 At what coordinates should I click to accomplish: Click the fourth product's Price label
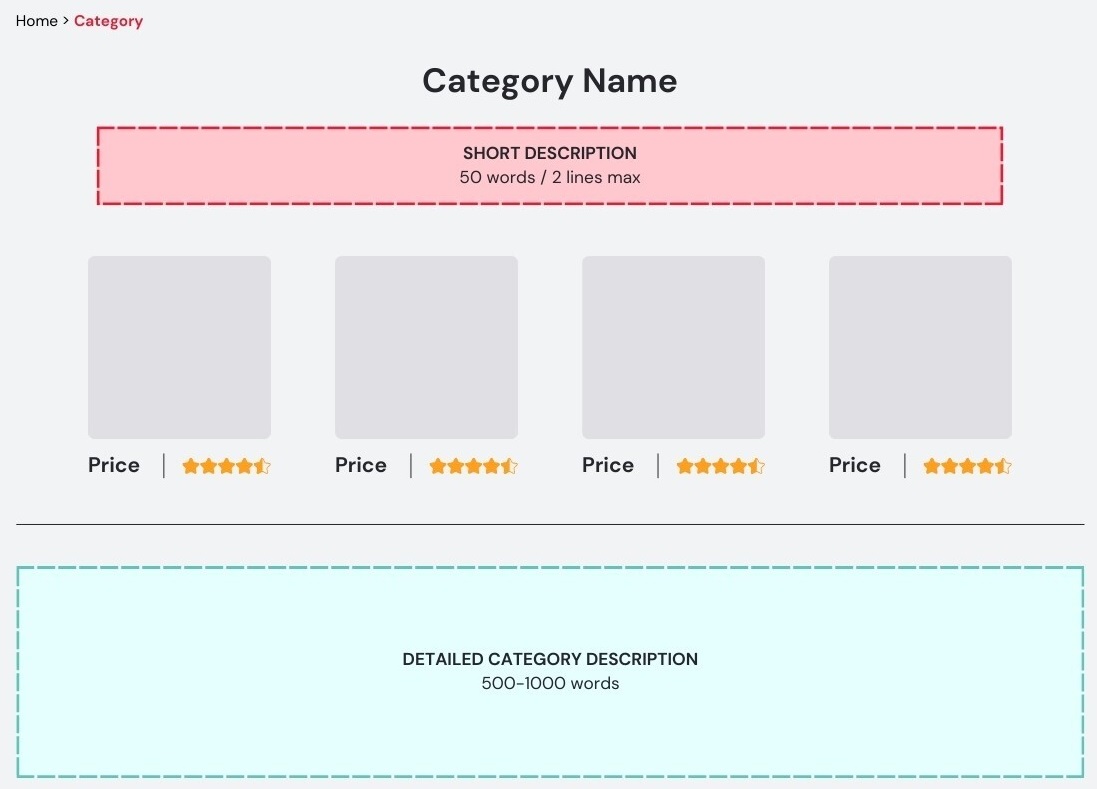855,465
